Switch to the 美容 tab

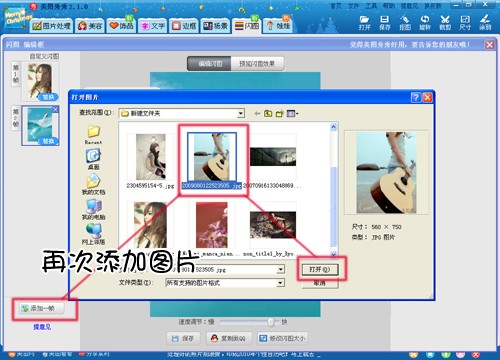pyautogui.click(x=90, y=26)
